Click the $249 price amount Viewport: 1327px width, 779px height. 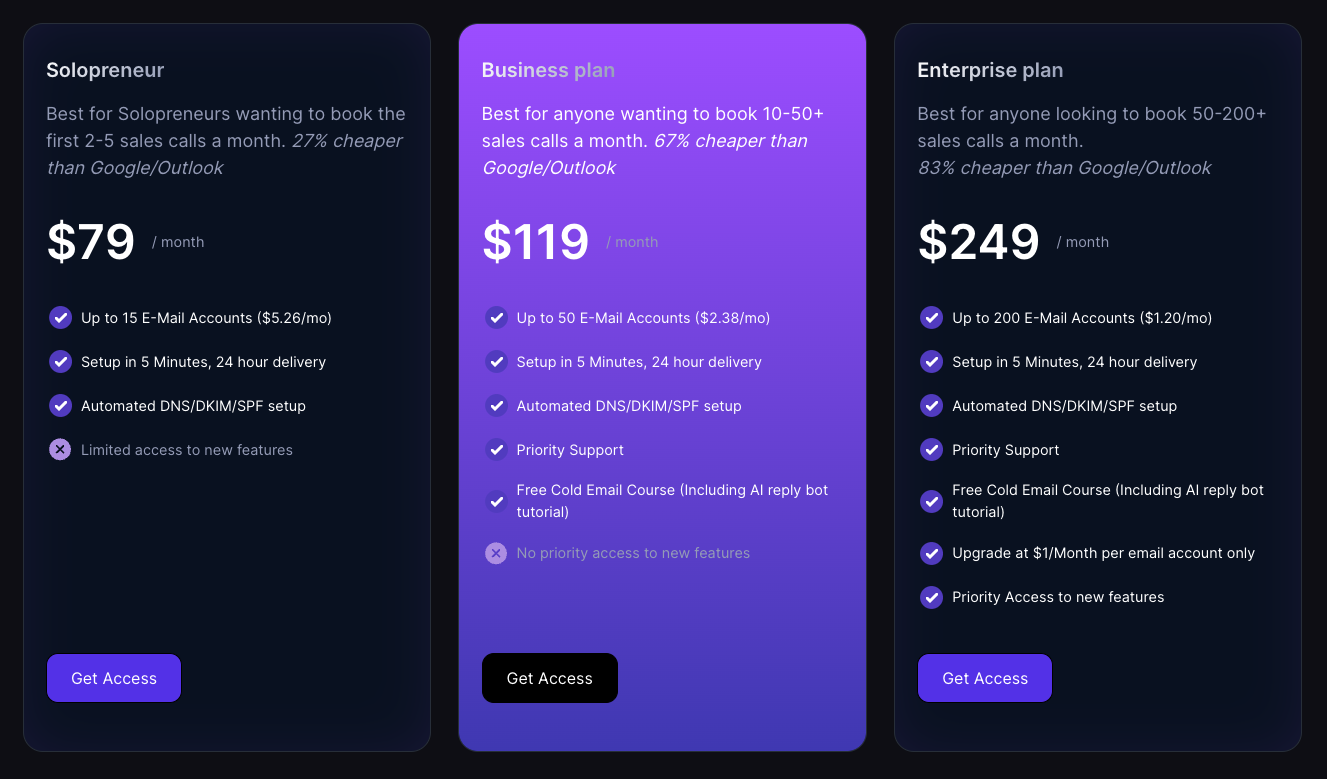(x=979, y=242)
